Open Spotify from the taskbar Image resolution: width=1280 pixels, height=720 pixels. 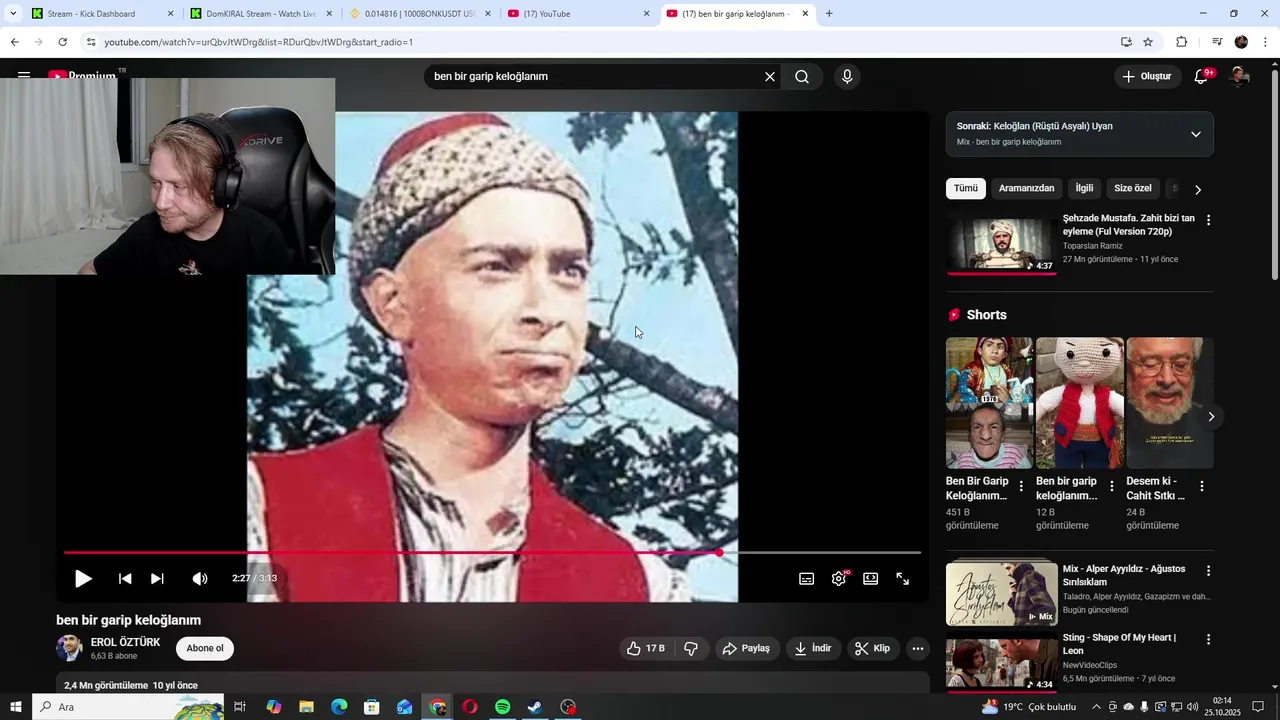503,707
